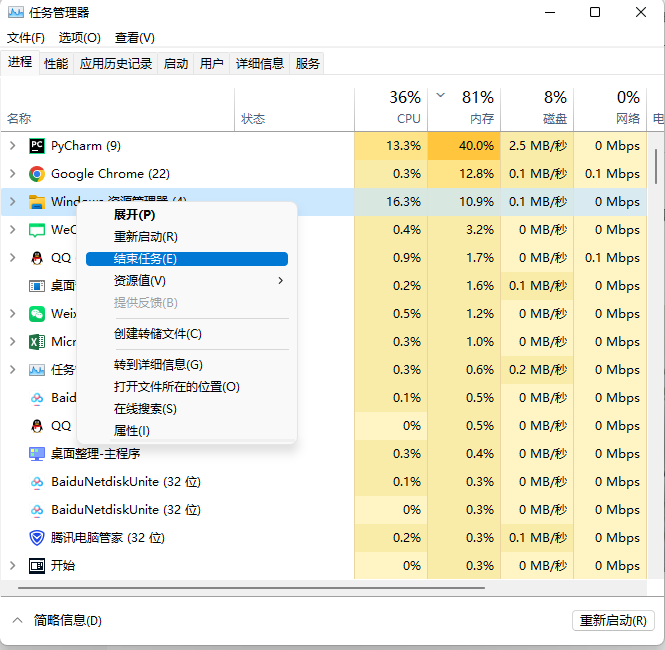
Task: Click the QQ penguin icon in the 0.9% CPU row
Action: [37, 258]
